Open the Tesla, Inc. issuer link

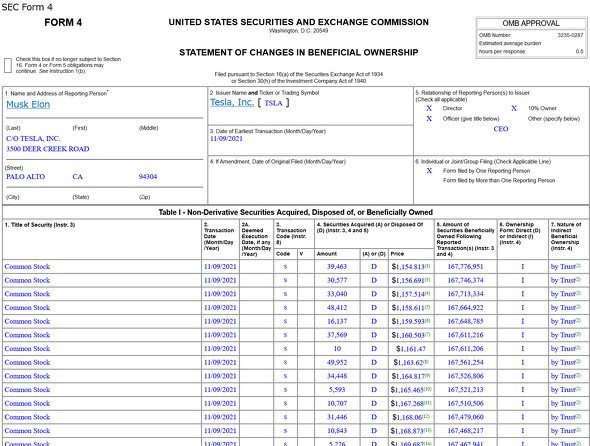(x=232, y=102)
